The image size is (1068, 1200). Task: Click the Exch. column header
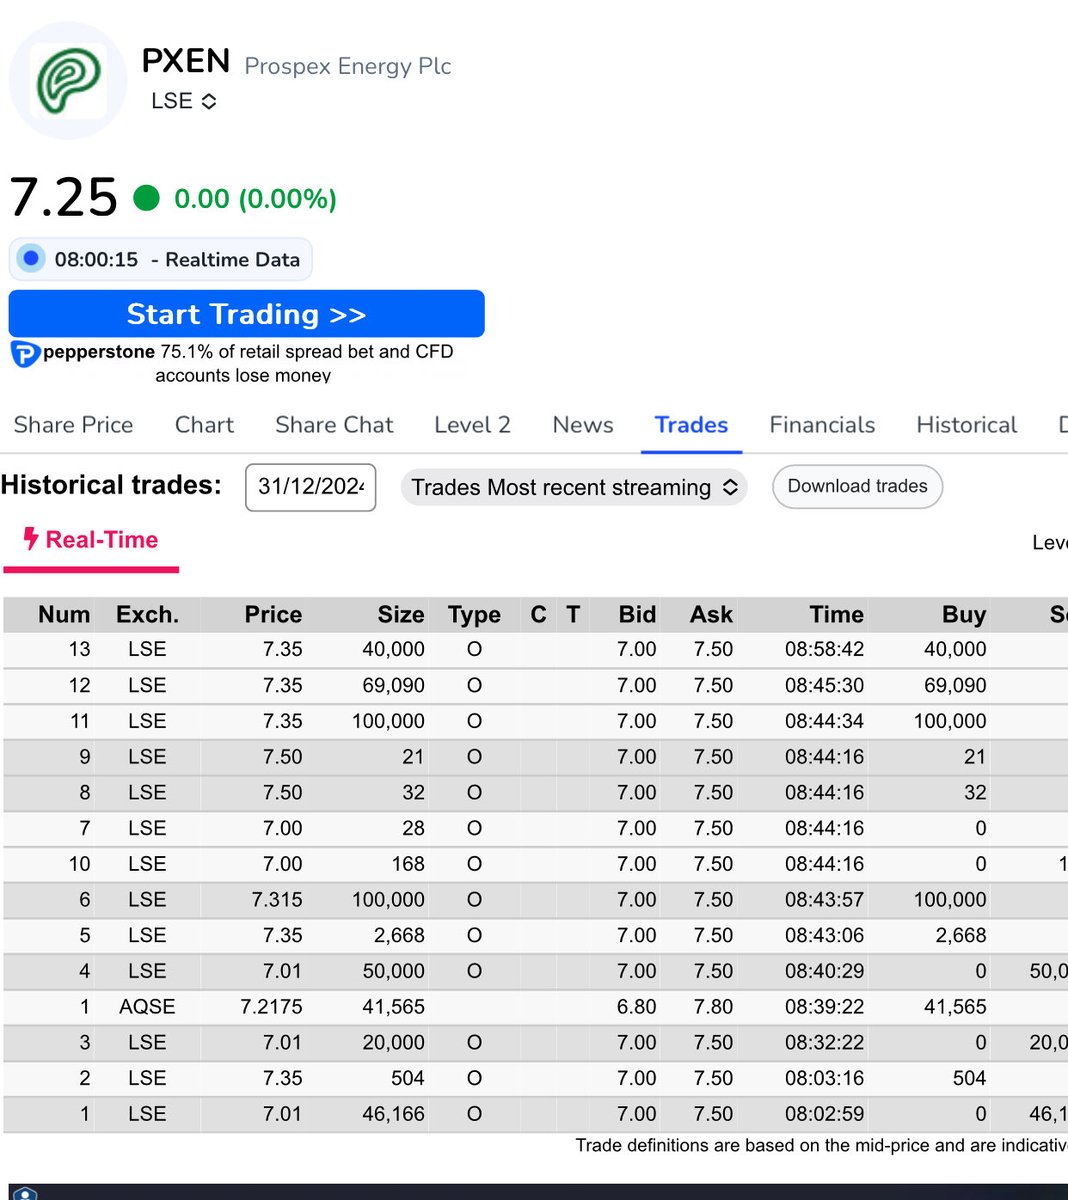point(147,614)
